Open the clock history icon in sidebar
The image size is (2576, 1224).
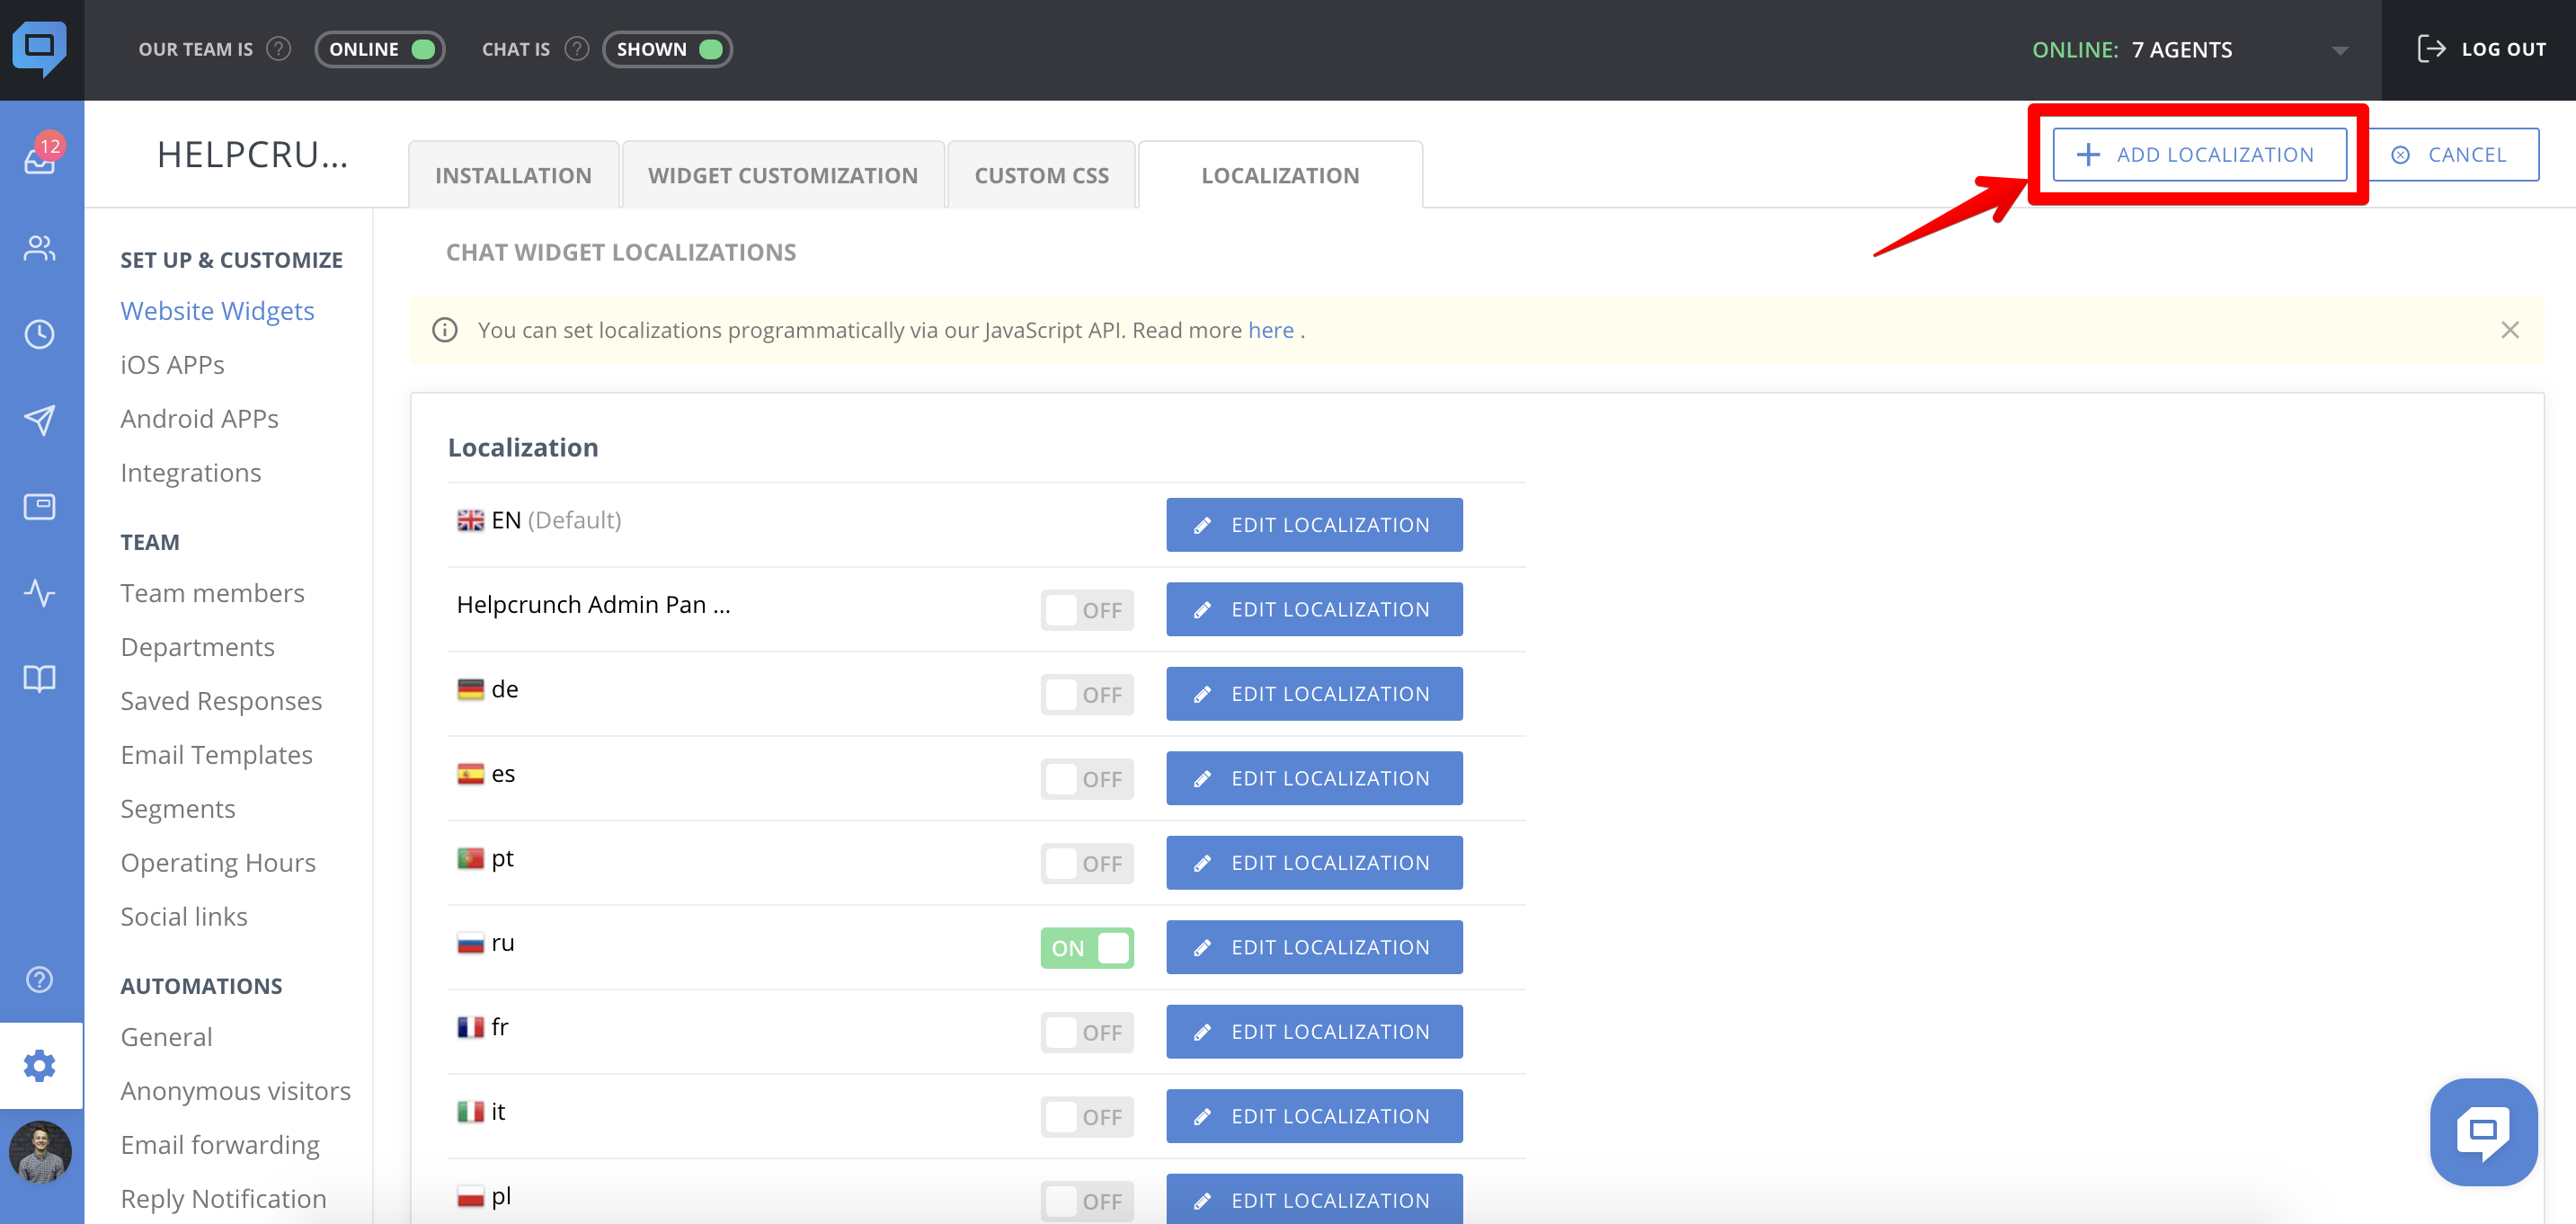tap(40, 334)
